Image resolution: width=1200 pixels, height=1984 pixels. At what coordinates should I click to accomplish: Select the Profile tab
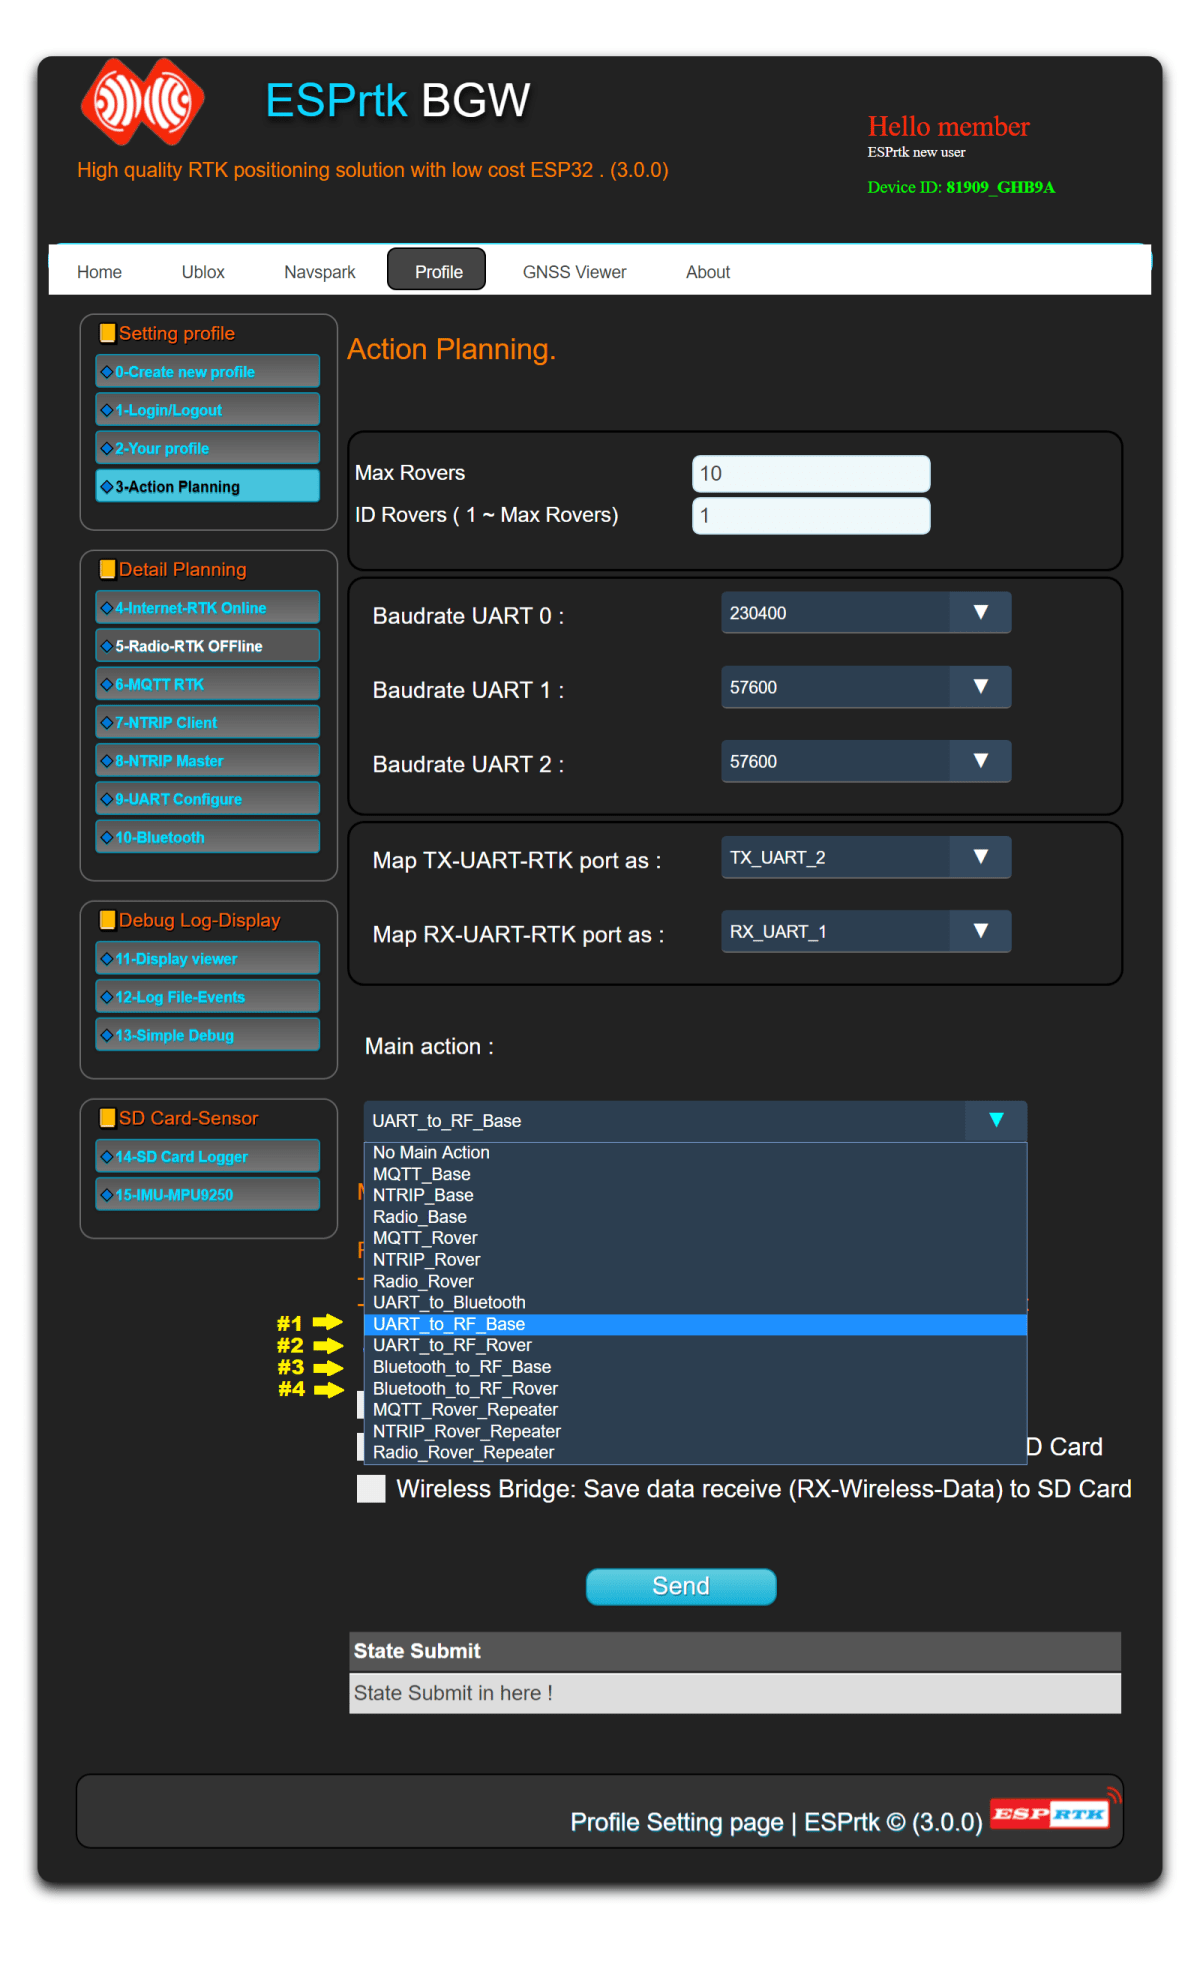click(437, 270)
